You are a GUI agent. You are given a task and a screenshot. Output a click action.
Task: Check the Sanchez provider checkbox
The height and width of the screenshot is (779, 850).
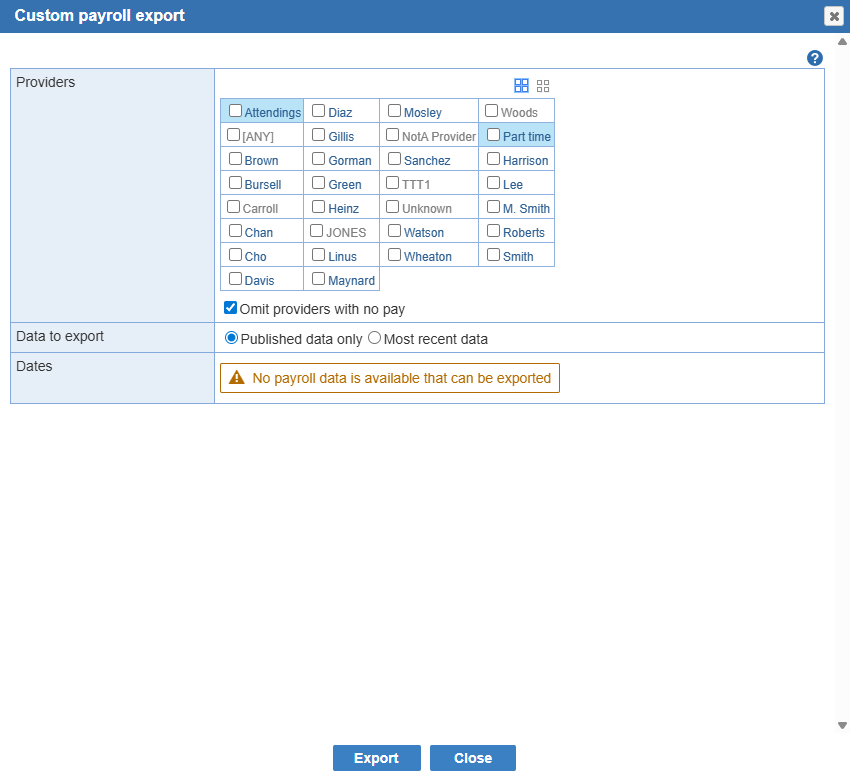point(395,159)
